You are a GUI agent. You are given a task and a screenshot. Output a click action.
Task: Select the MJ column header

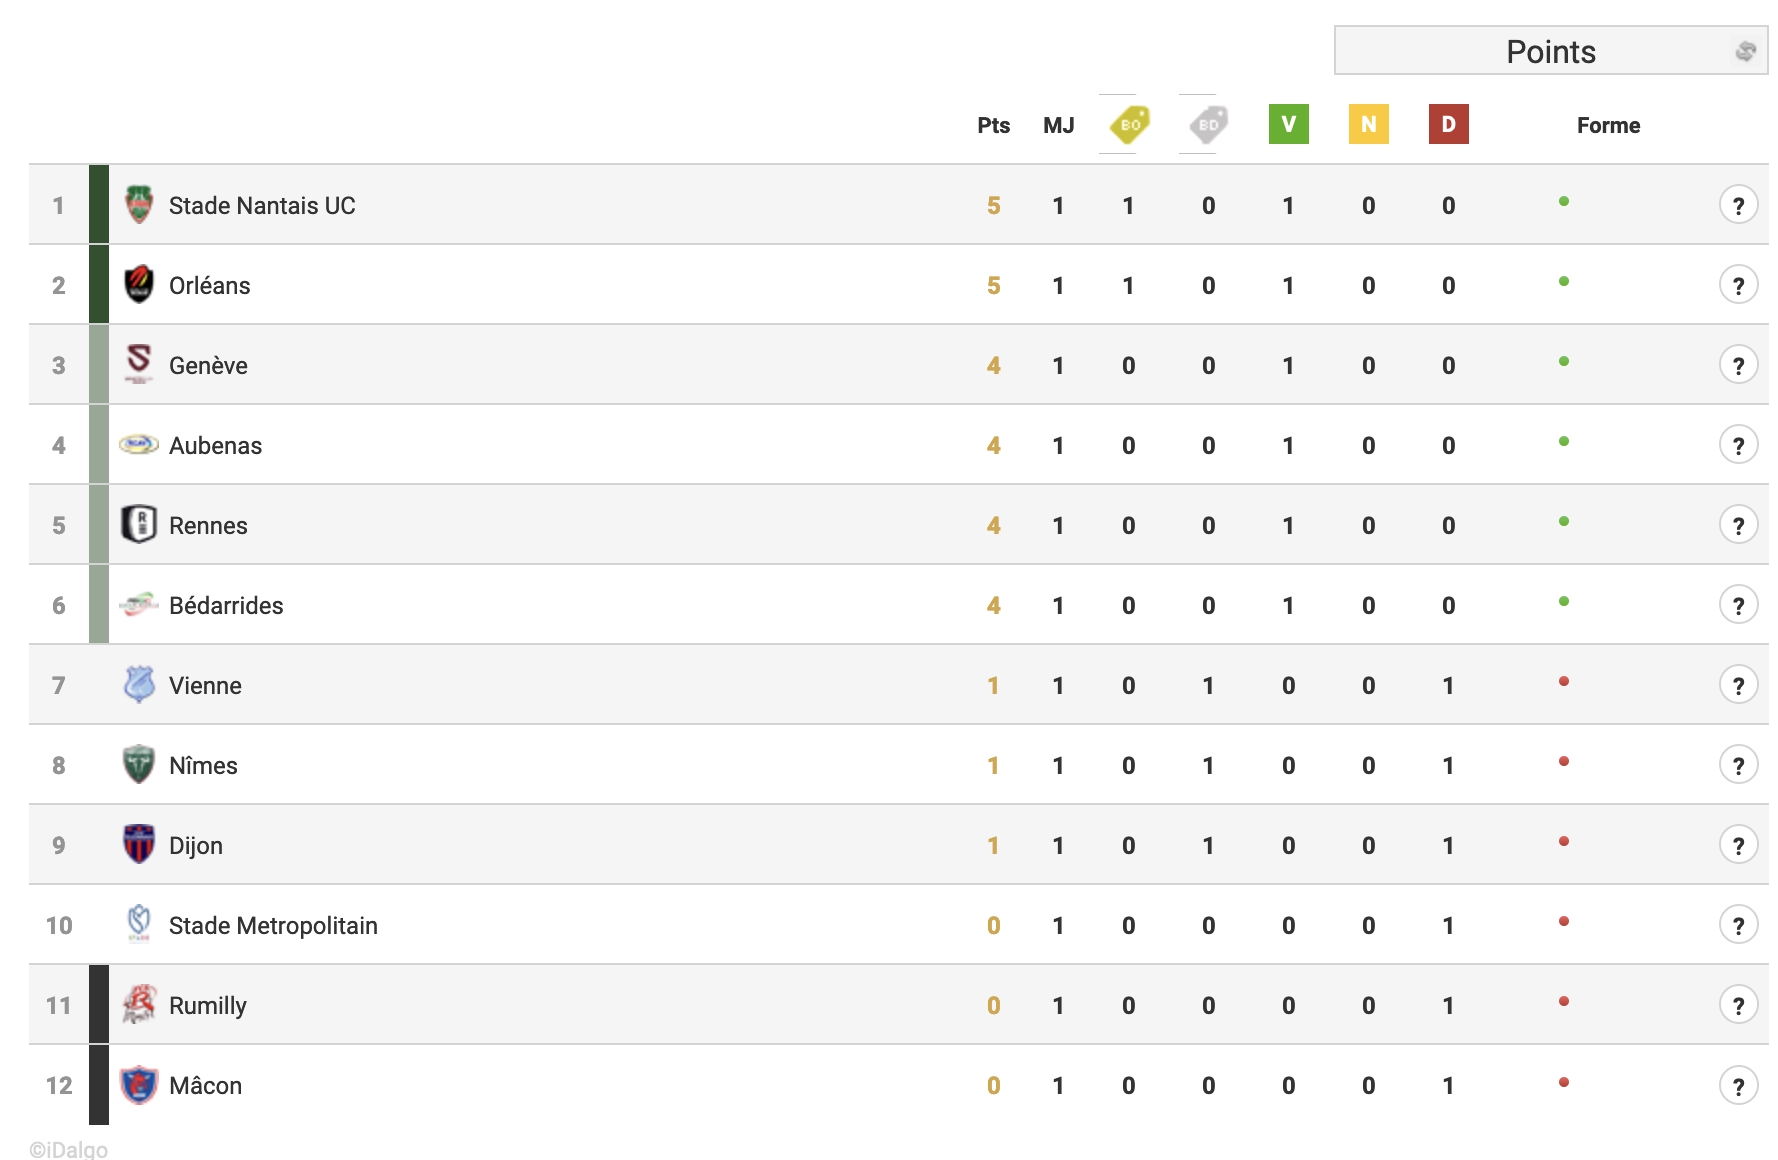click(1058, 125)
